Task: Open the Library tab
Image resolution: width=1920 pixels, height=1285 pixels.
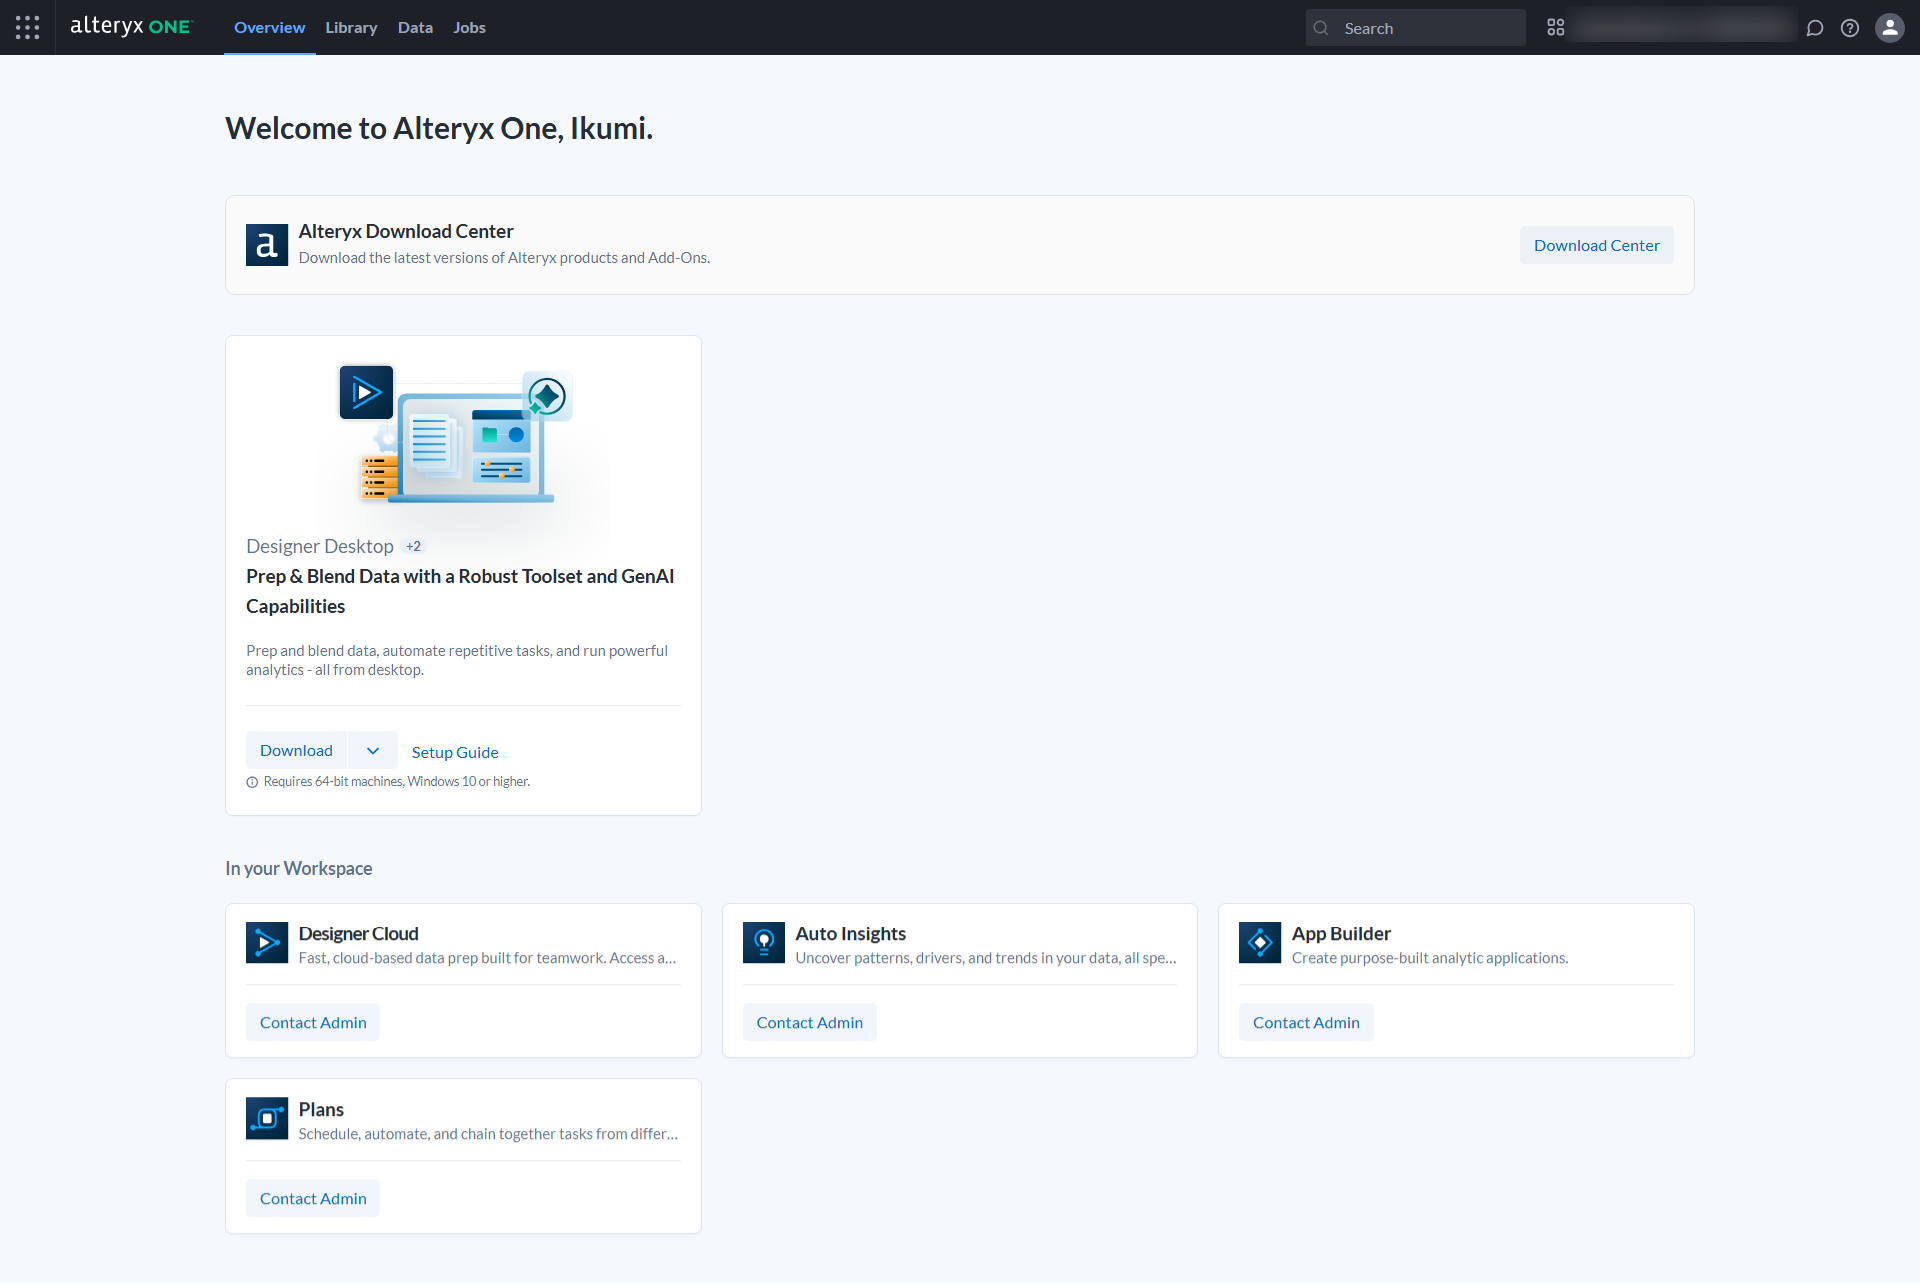Action: point(351,28)
